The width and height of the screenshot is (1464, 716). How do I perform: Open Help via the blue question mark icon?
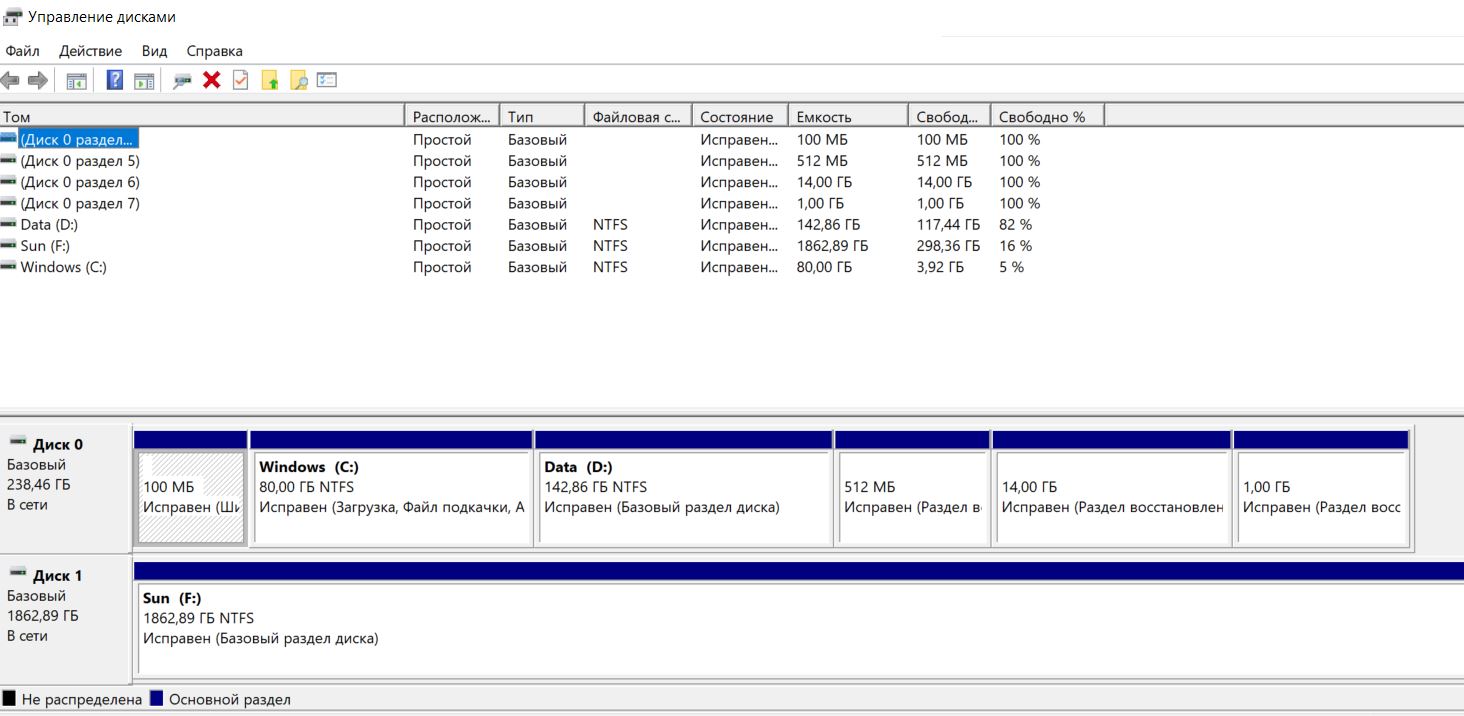click(115, 80)
